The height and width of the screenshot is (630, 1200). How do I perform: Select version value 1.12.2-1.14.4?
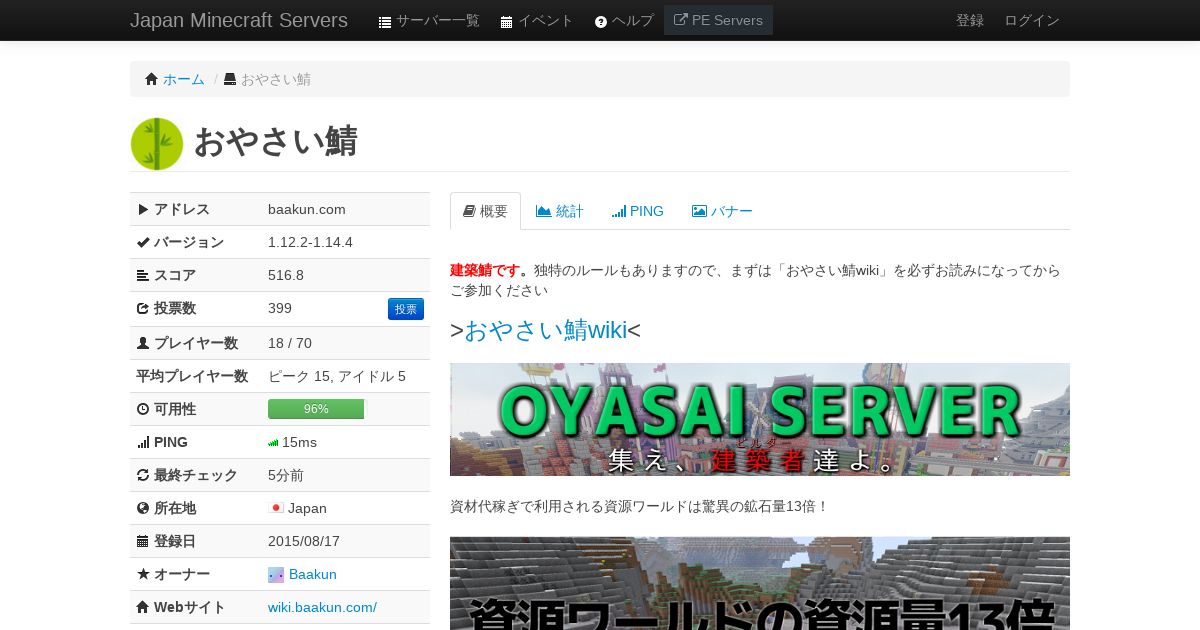click(310, 242)
